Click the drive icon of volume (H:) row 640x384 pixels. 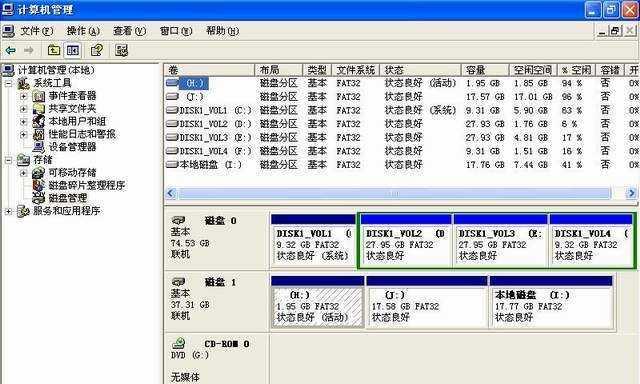[172, 83]
